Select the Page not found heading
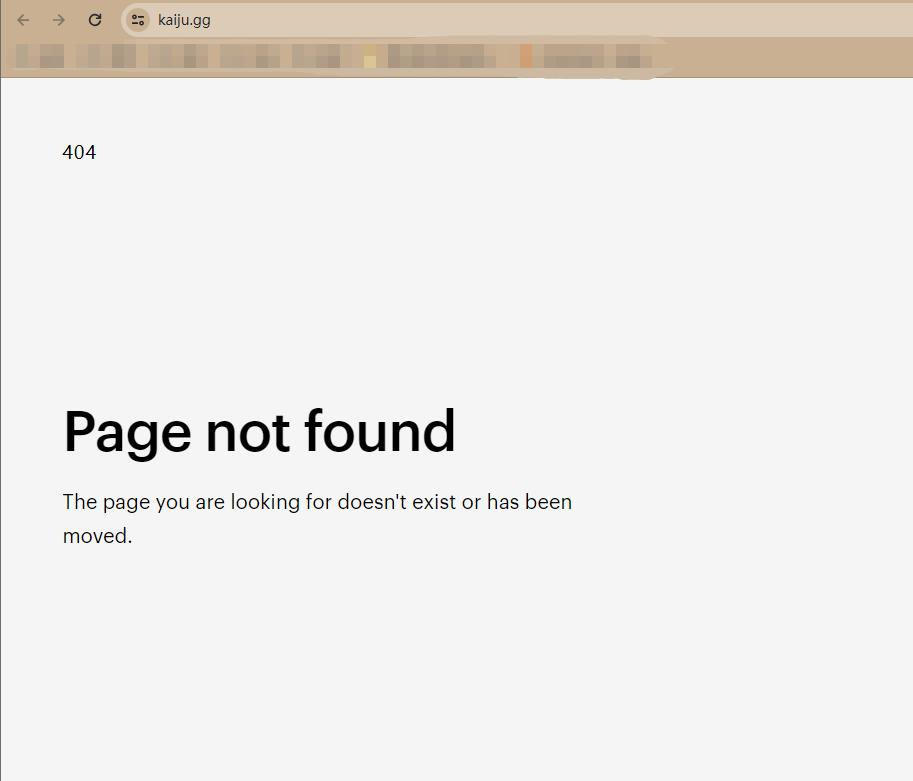This screenshot has width=913, height=781. (x=259, y=432)
